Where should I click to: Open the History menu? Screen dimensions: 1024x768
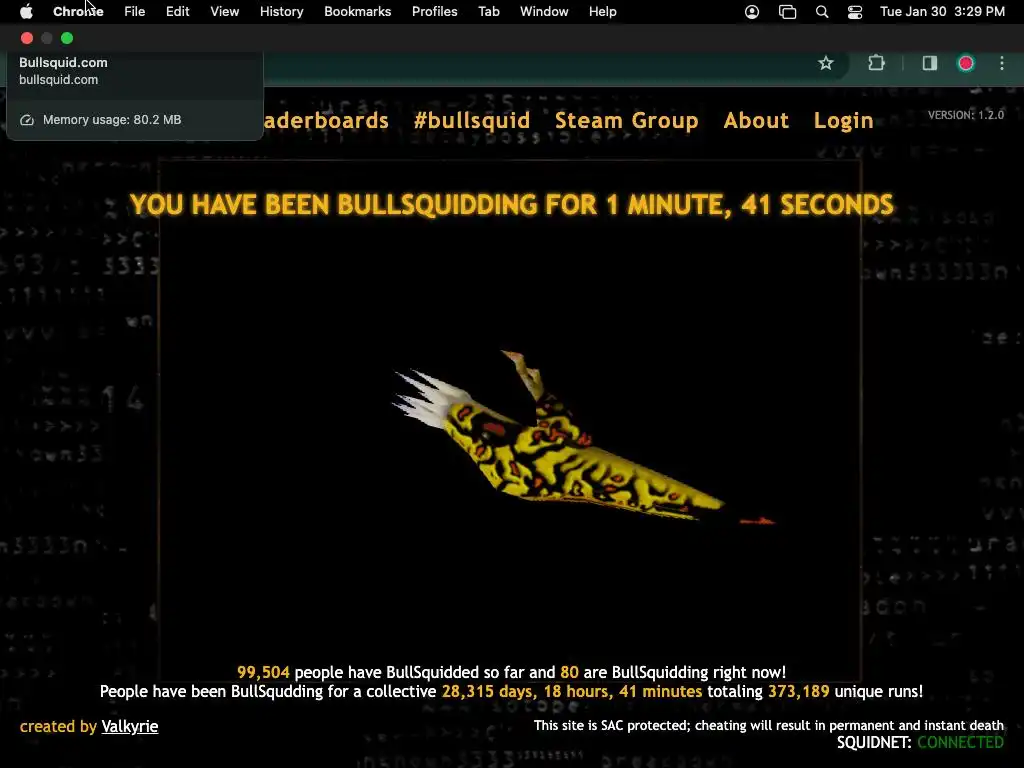point(281,12)
